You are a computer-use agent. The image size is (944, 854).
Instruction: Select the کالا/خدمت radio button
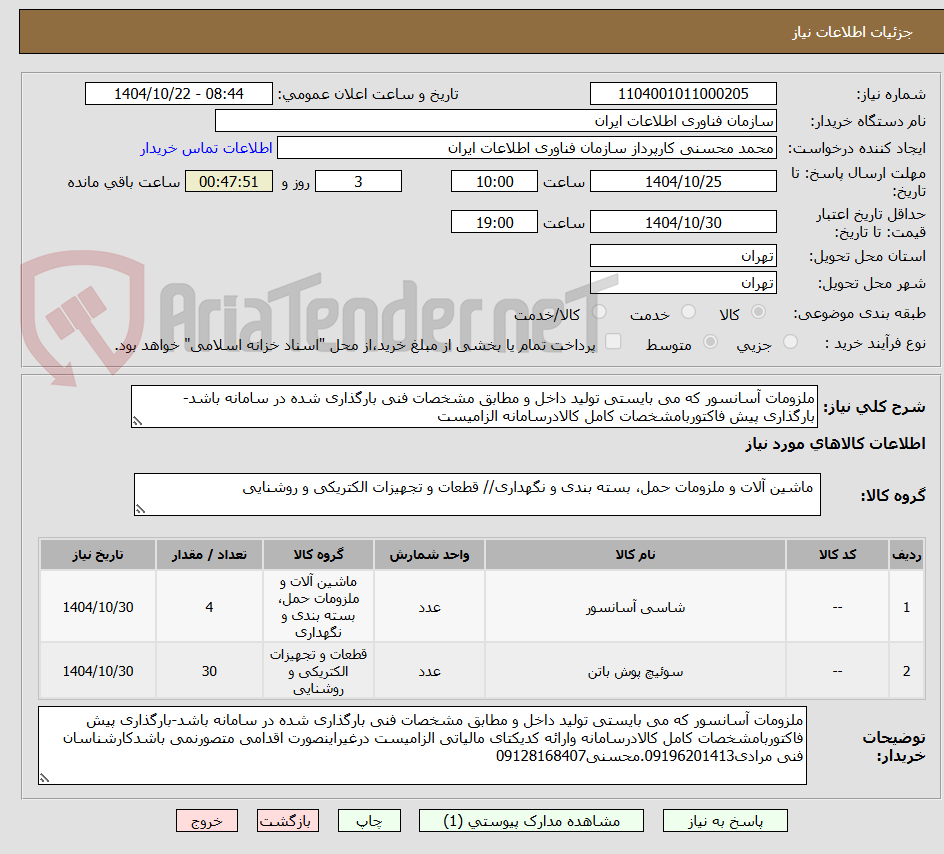[599, 312]
